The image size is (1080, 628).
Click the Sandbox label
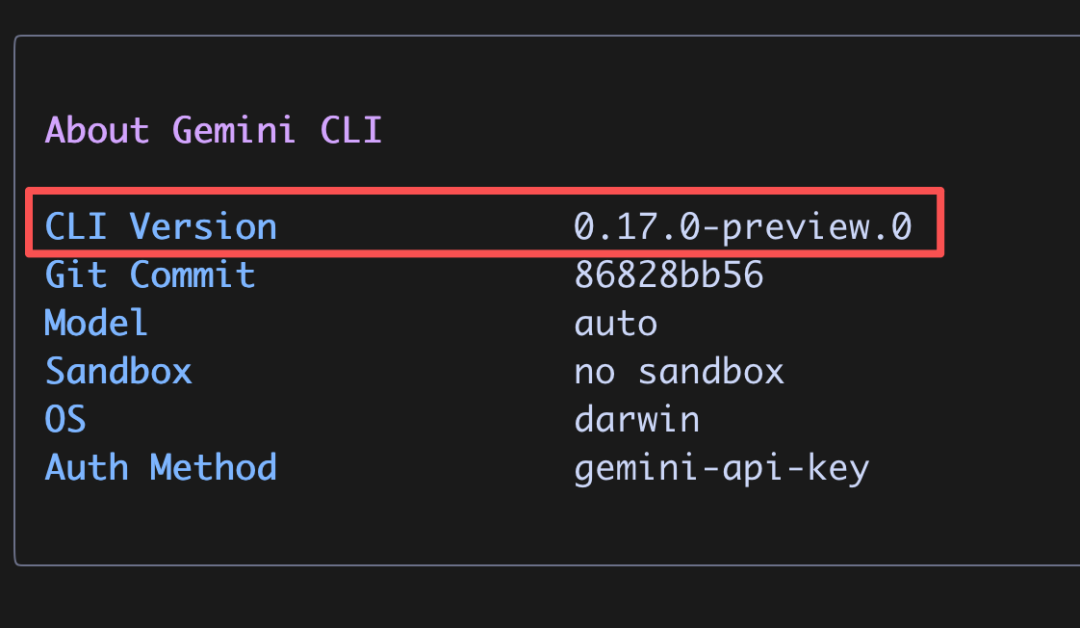[118, 371]
